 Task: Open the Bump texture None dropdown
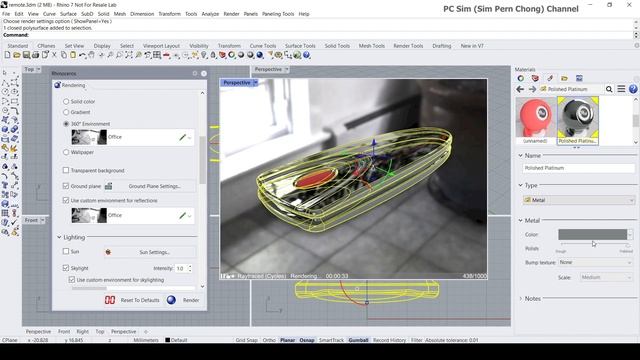pyautogui.click(x=596, y=262)
